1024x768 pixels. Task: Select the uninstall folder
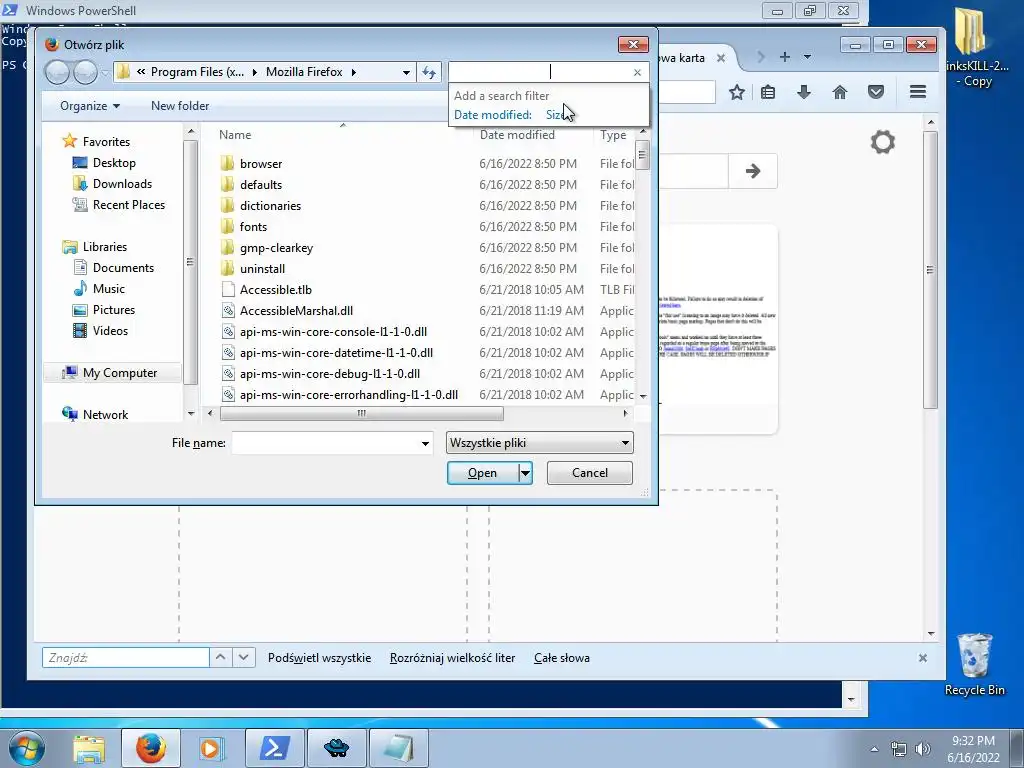262,268
